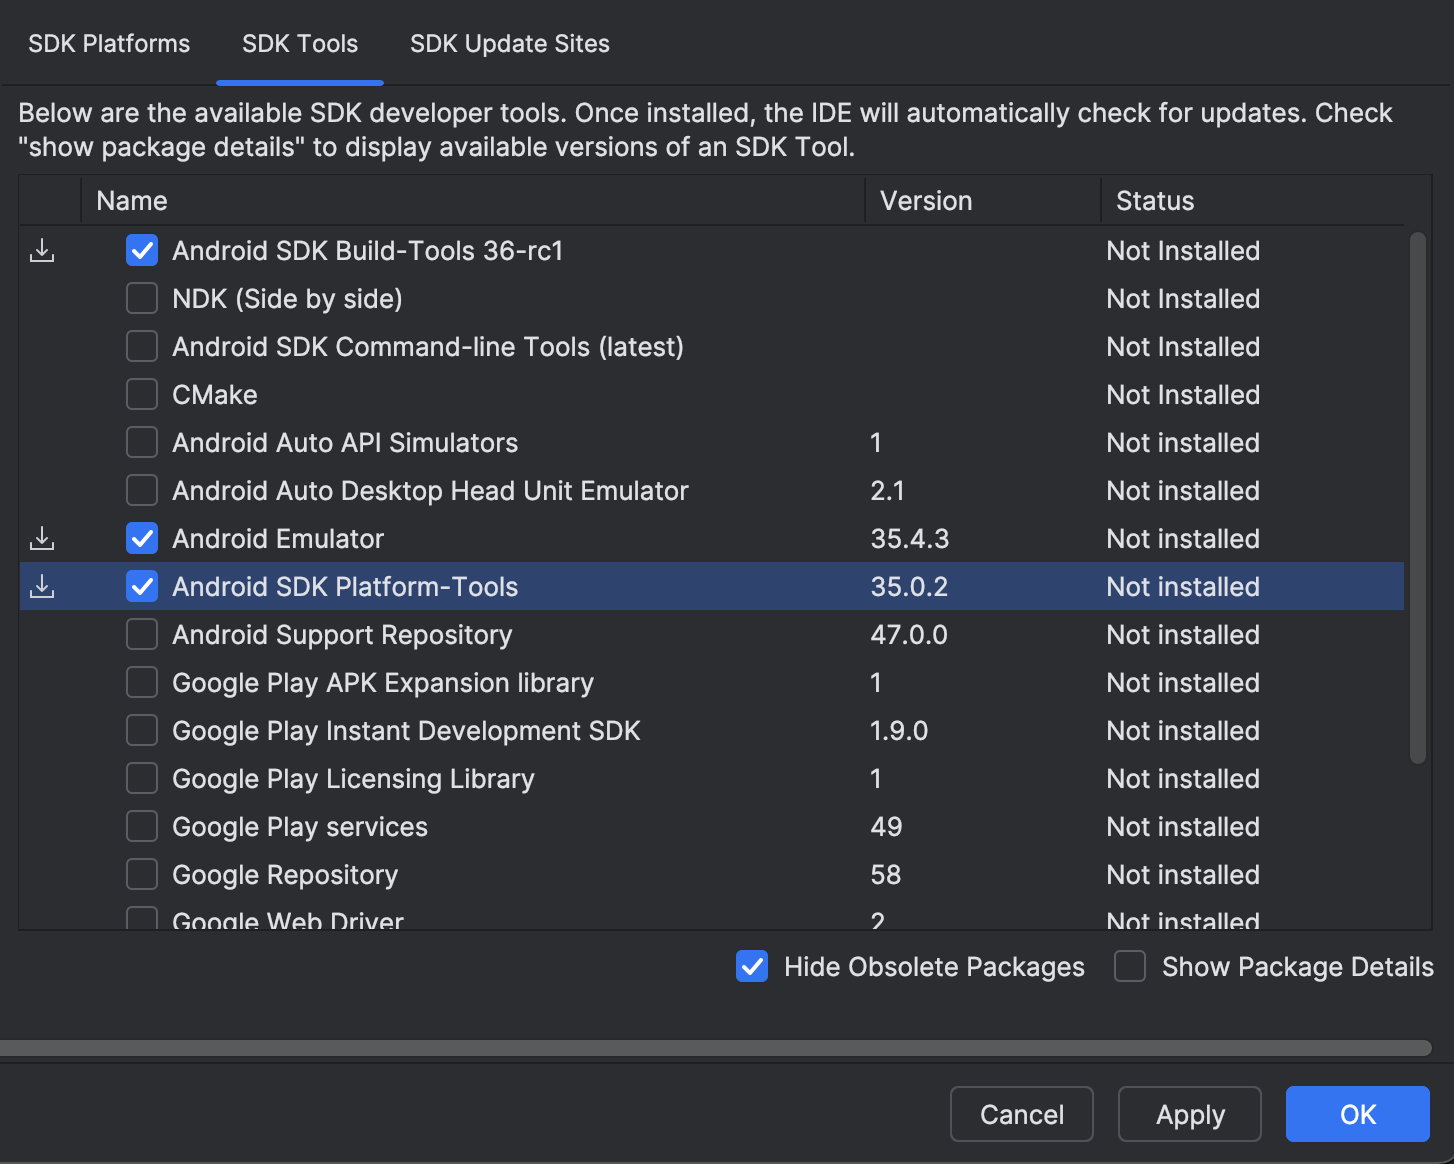
Task: Enable the NDK (Side by side) checkbox
Action: click(x=141, y=298)
